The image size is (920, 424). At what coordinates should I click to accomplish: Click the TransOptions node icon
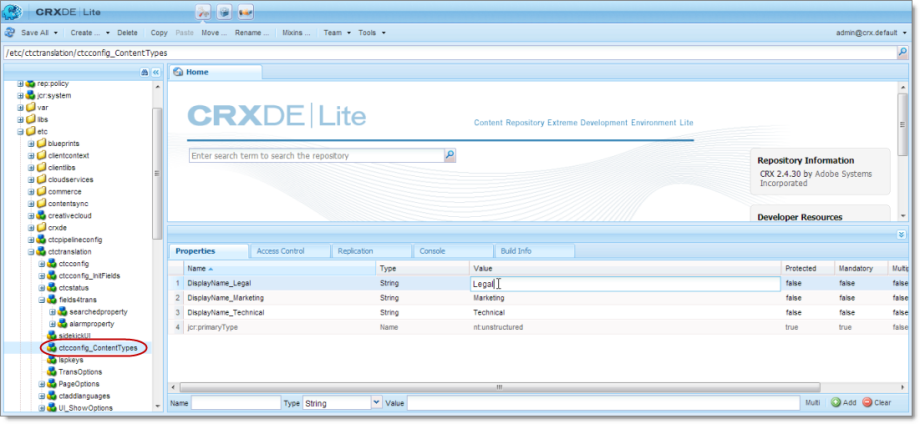[52, 372]
